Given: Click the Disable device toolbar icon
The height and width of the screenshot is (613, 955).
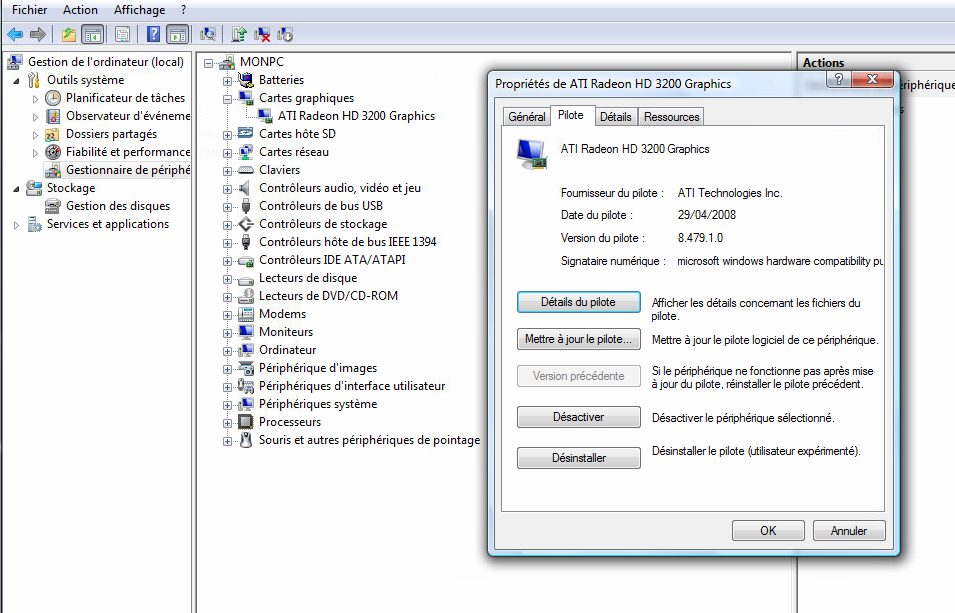Looking at the screenshot, I should point(285,35).
